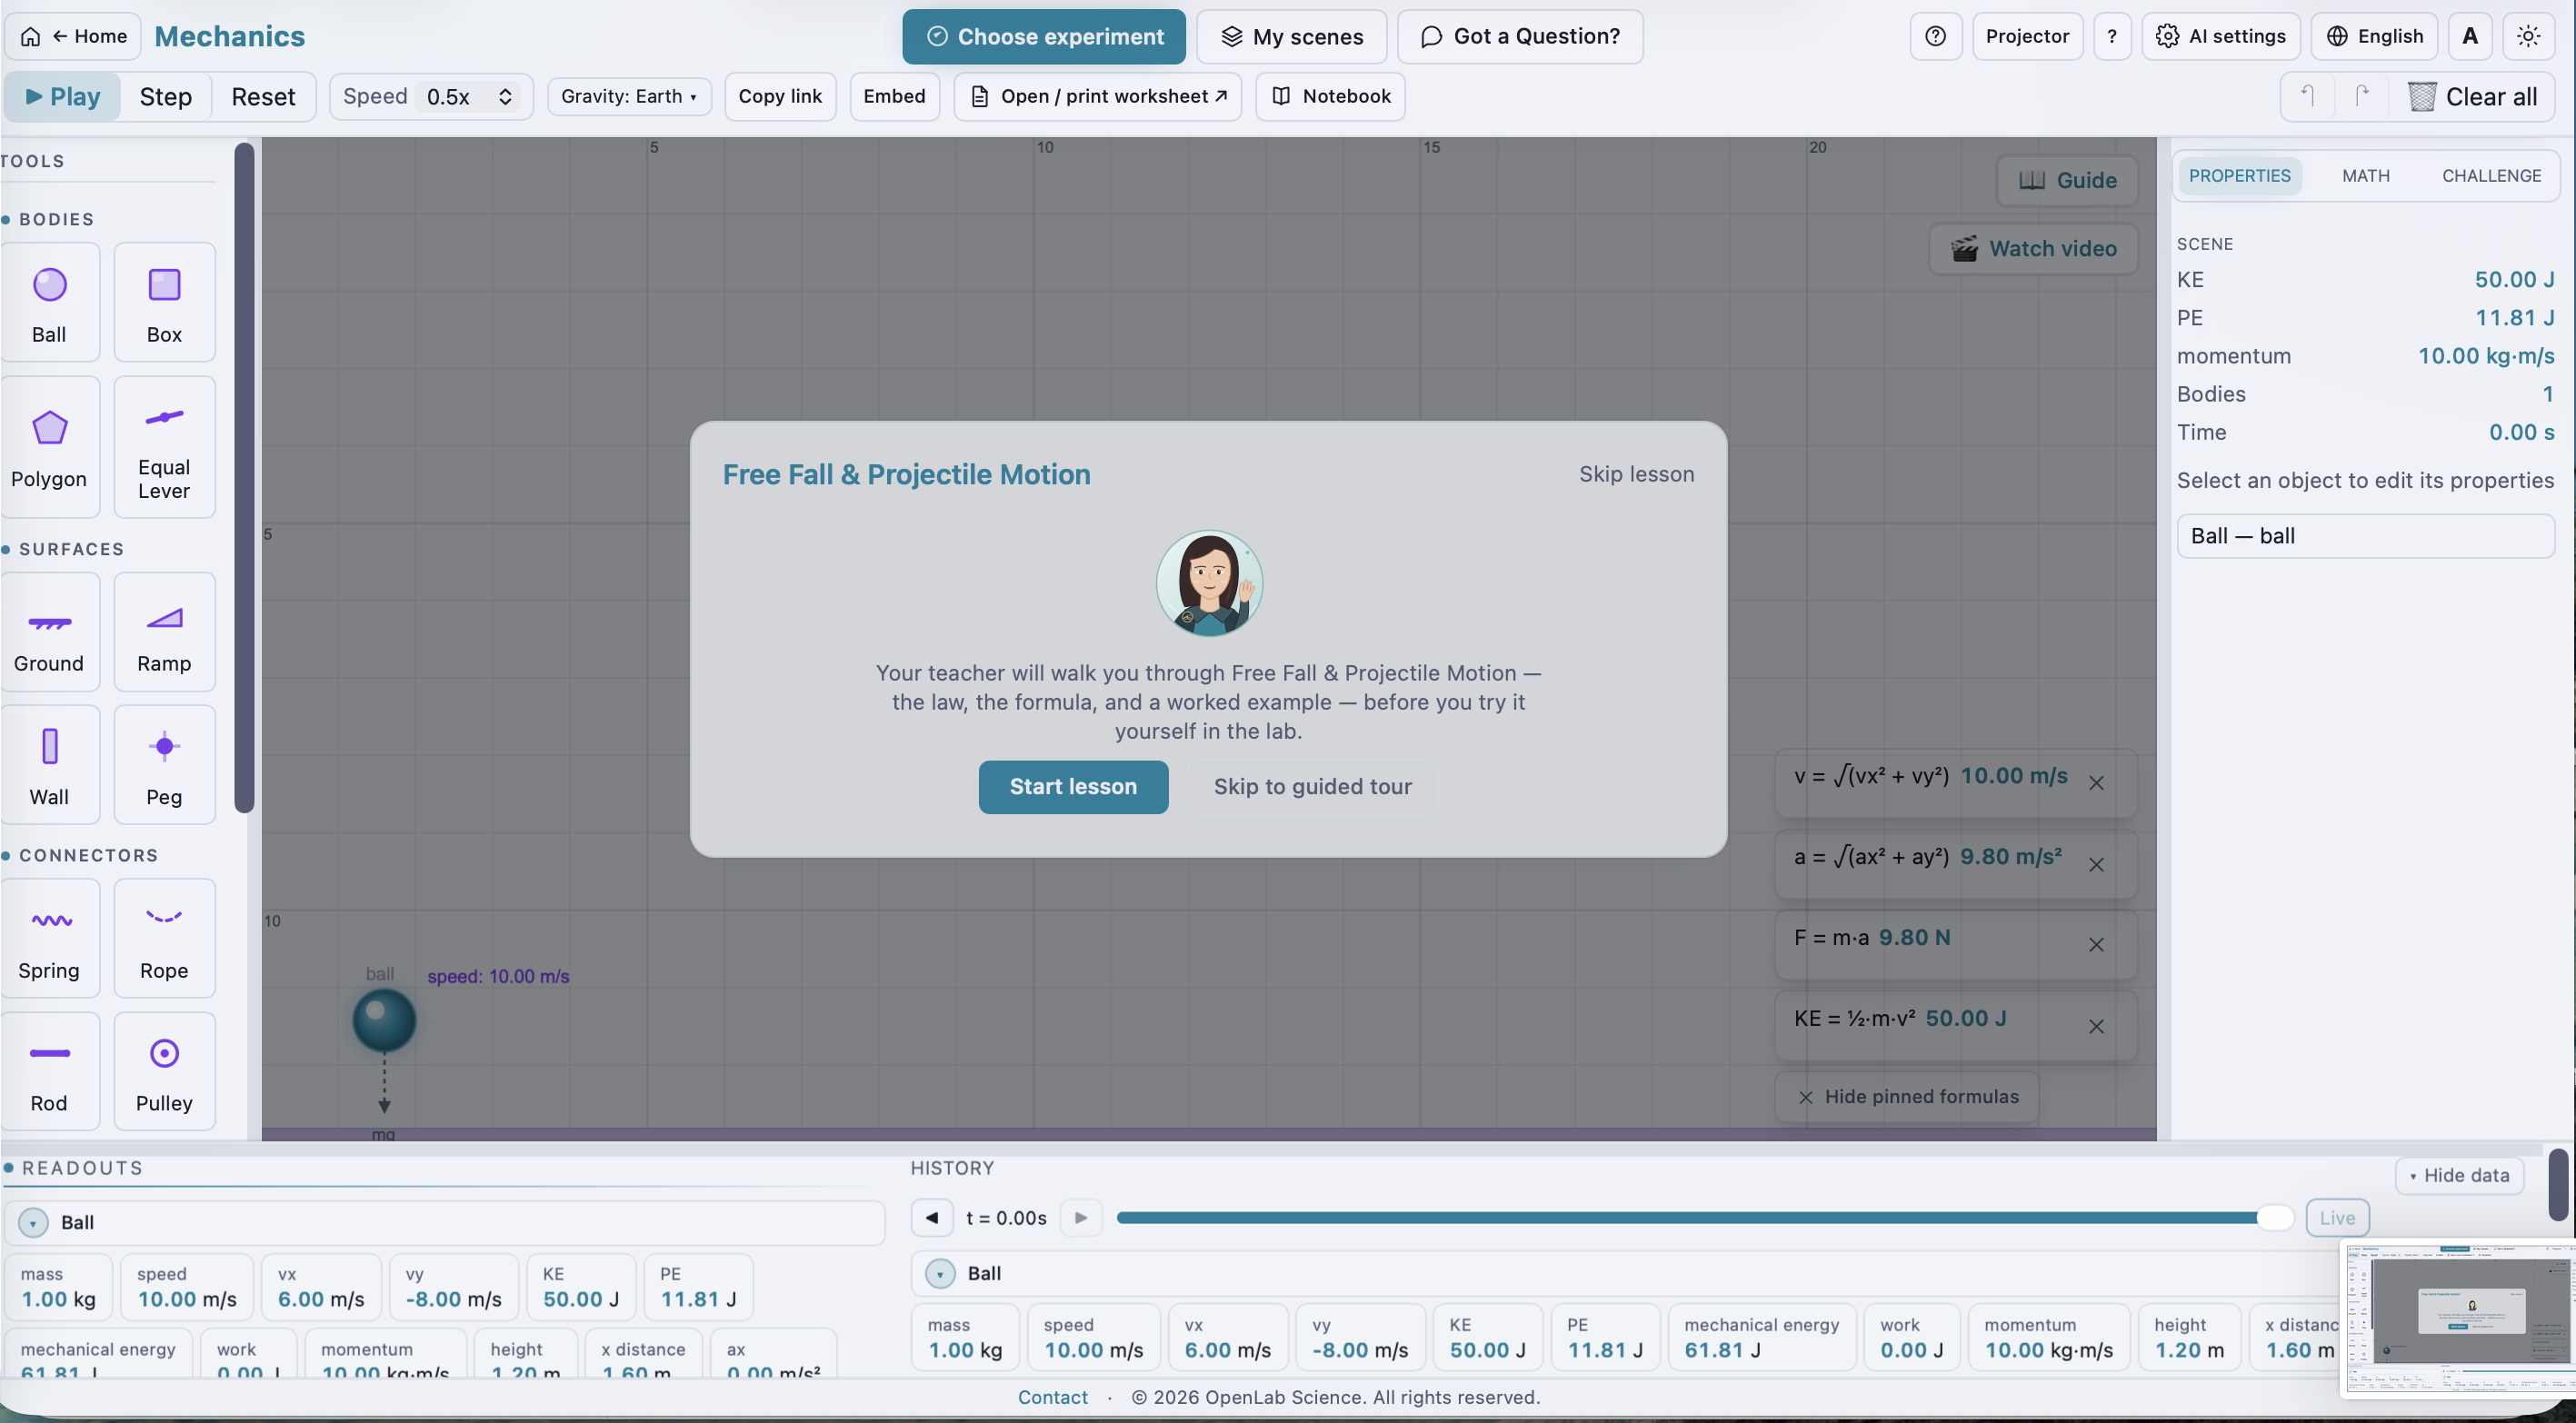The image size is (2576, 1423).
Task: Remove the pinned F = m·a formula
Action: 2096,944
